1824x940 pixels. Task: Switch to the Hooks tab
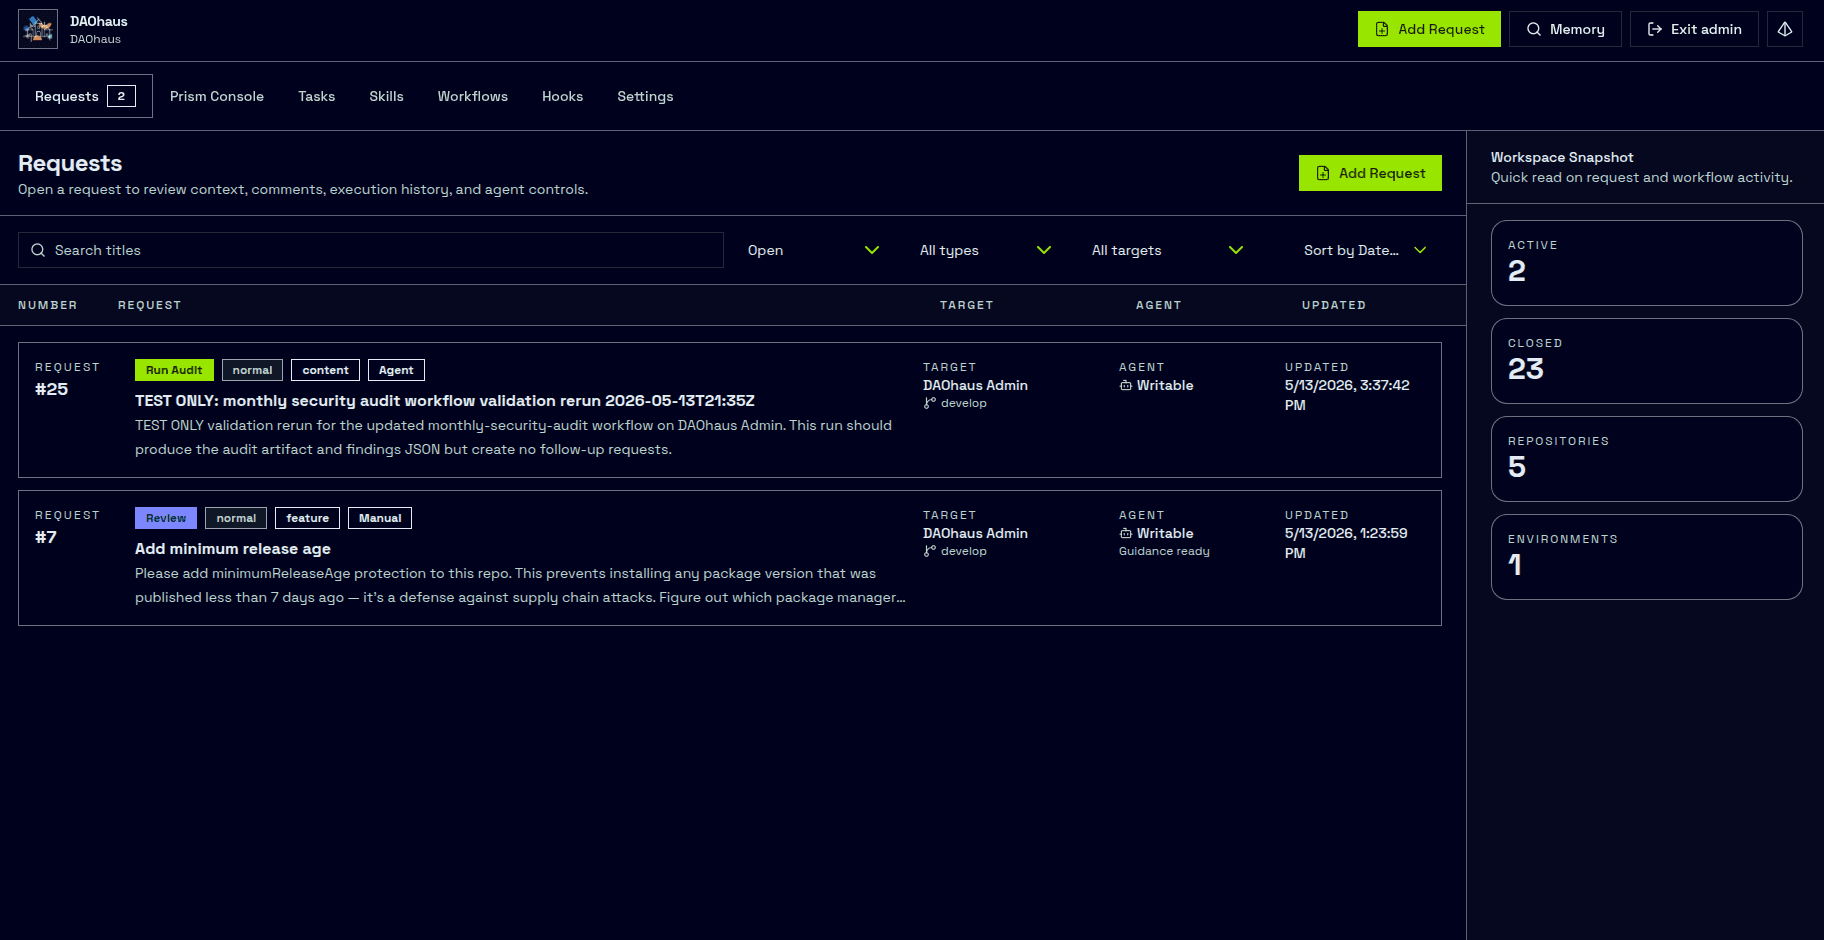(562, 96)
